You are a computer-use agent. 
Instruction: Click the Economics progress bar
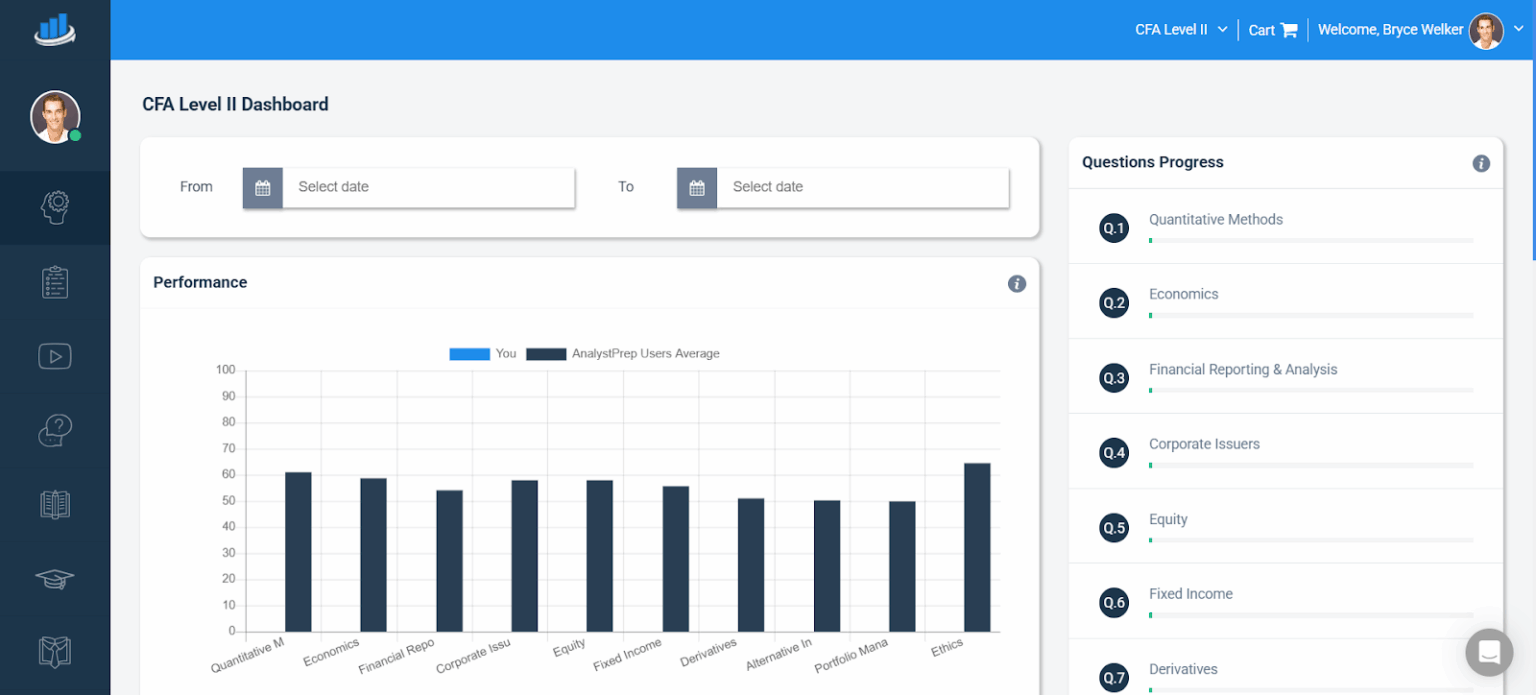click(x=1311, y=315)
